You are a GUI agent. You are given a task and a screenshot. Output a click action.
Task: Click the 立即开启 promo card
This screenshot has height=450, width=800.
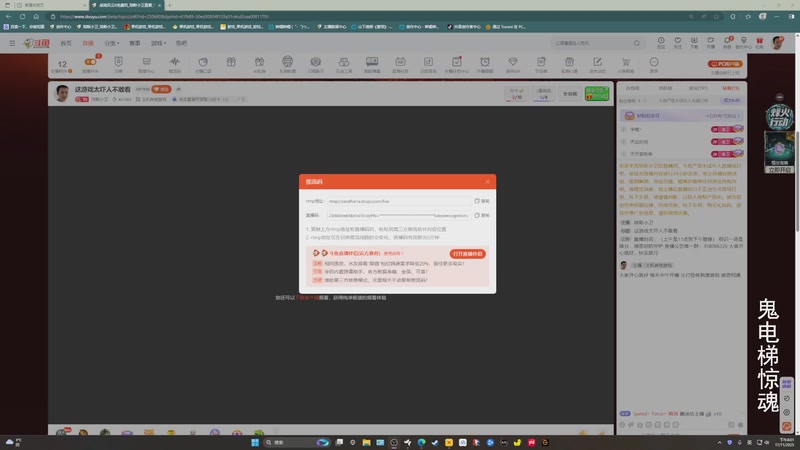click(779, 153)
